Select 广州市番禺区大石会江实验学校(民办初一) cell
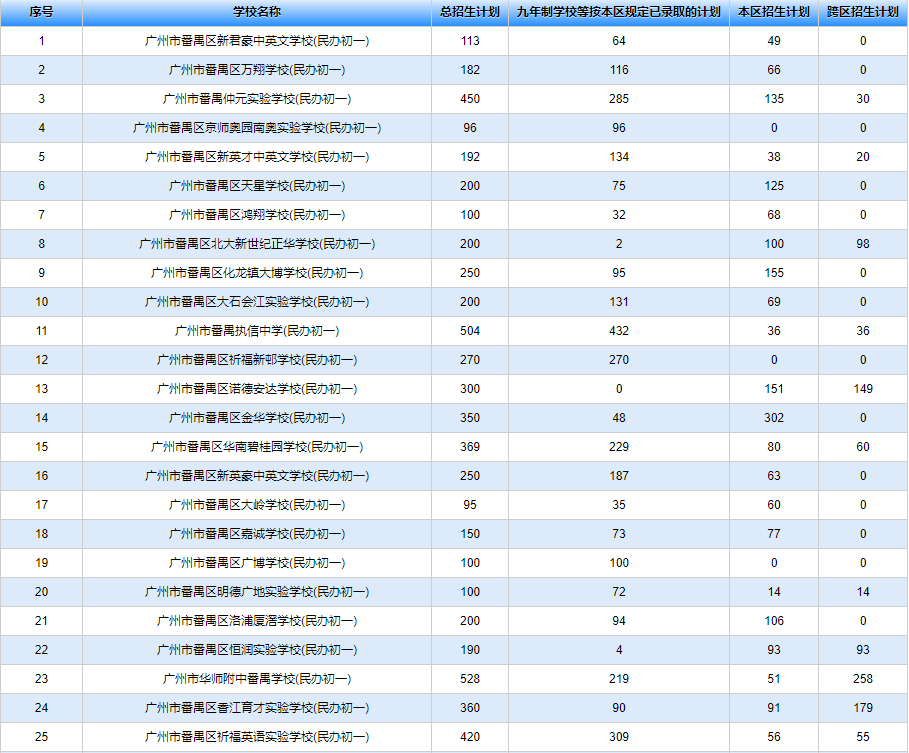Image resolution: width=909 pixels, height=753 pixels. 257,302
